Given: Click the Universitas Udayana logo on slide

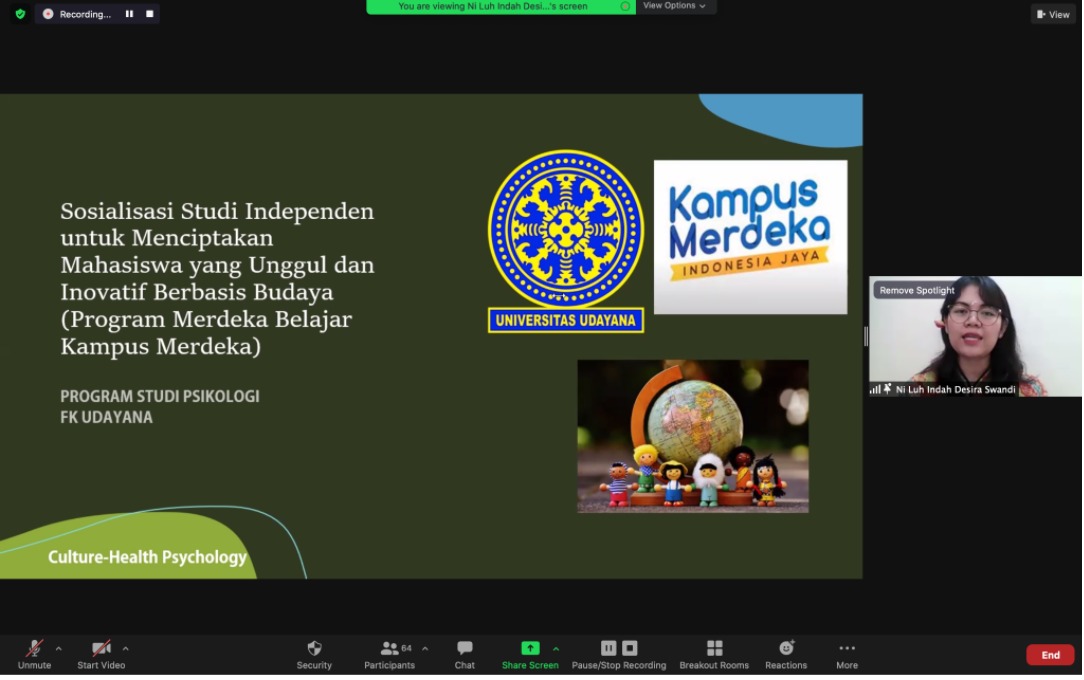Looking at the screenshot, I should pyautogui.click(x=566, y=241).
